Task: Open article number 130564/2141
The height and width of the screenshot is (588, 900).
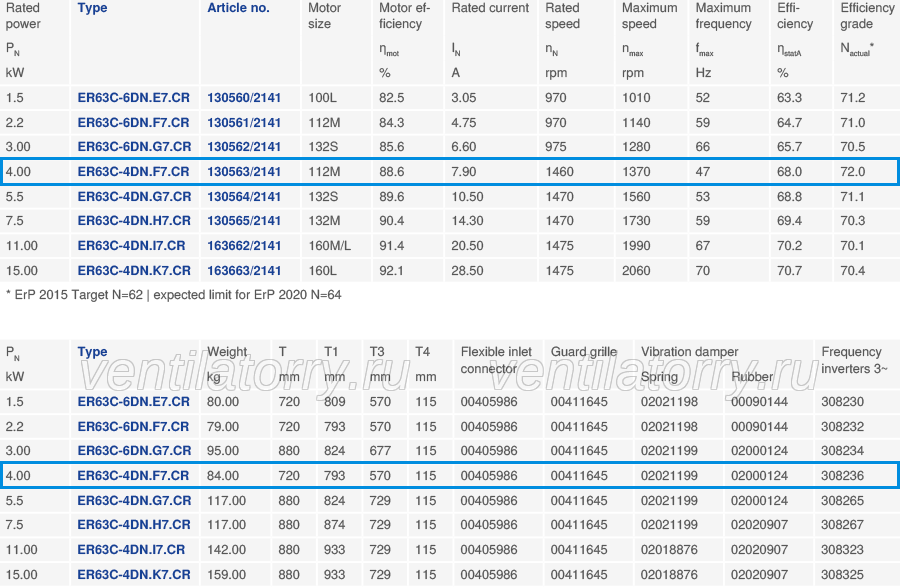Action: coord(244,196)
